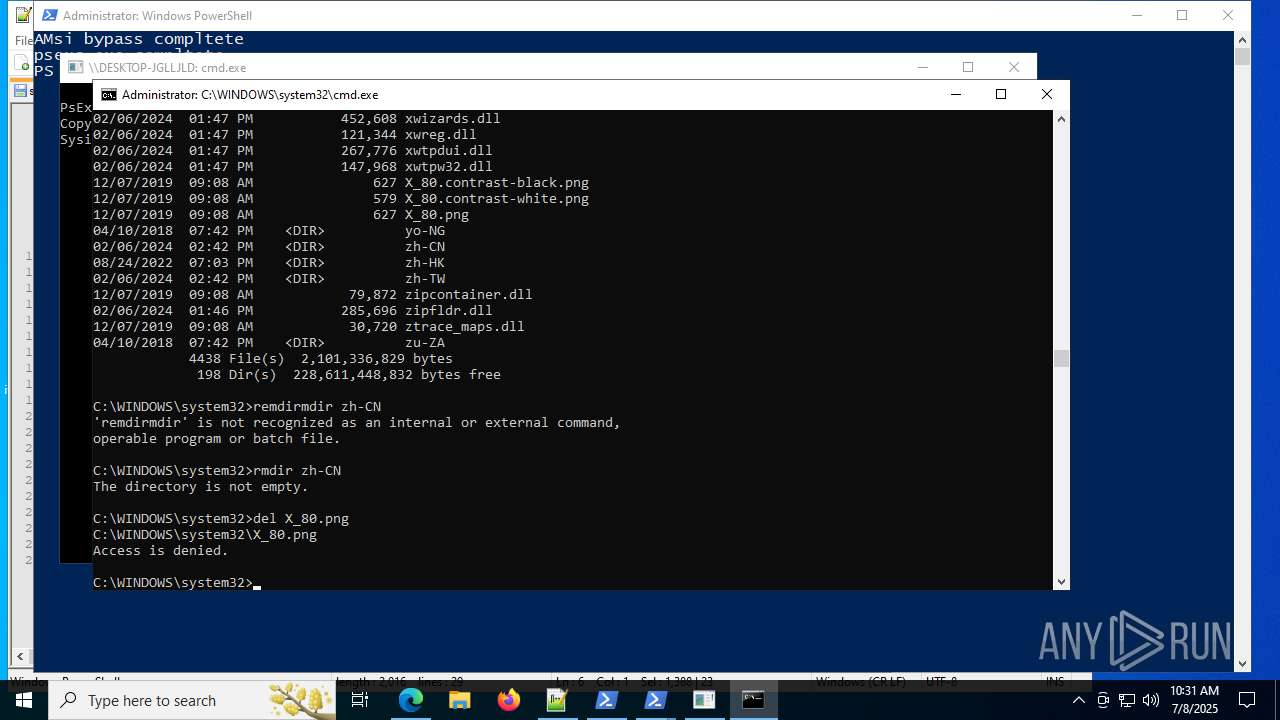Launch Firefox from taskbar
The width and height of the screenshot is (1280, 720).
tap(509, 700)
